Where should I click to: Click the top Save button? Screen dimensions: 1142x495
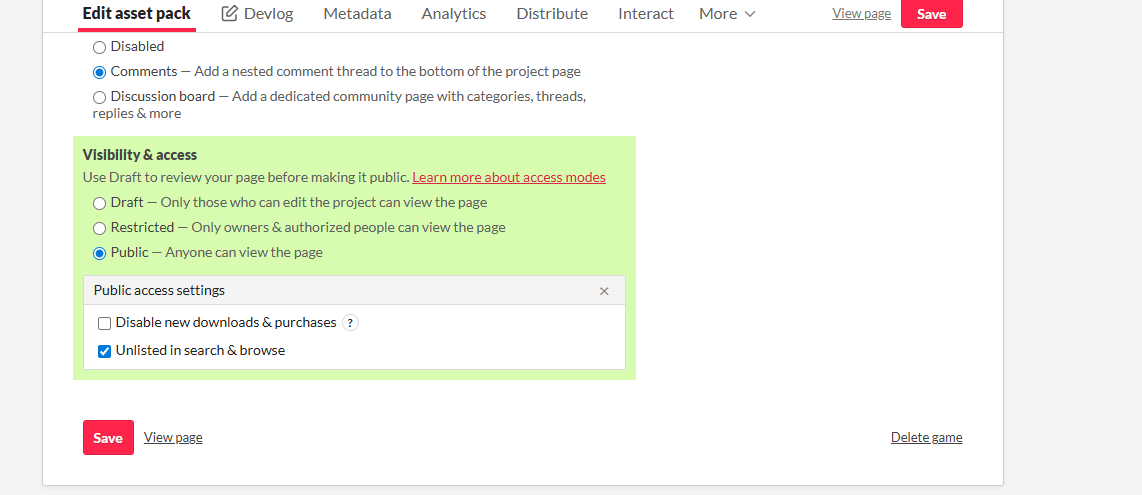(x=931, y=14)
